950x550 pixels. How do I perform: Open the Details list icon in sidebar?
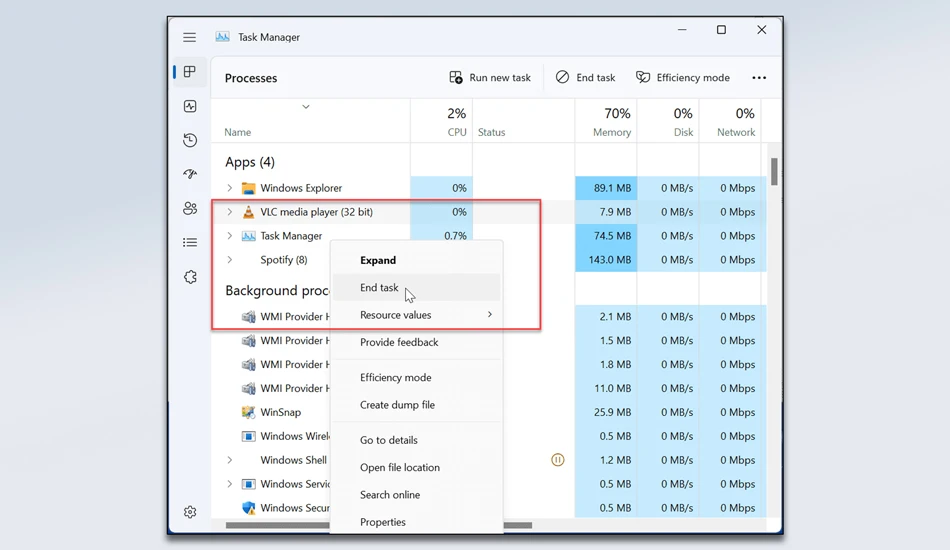tap(190, 242)
